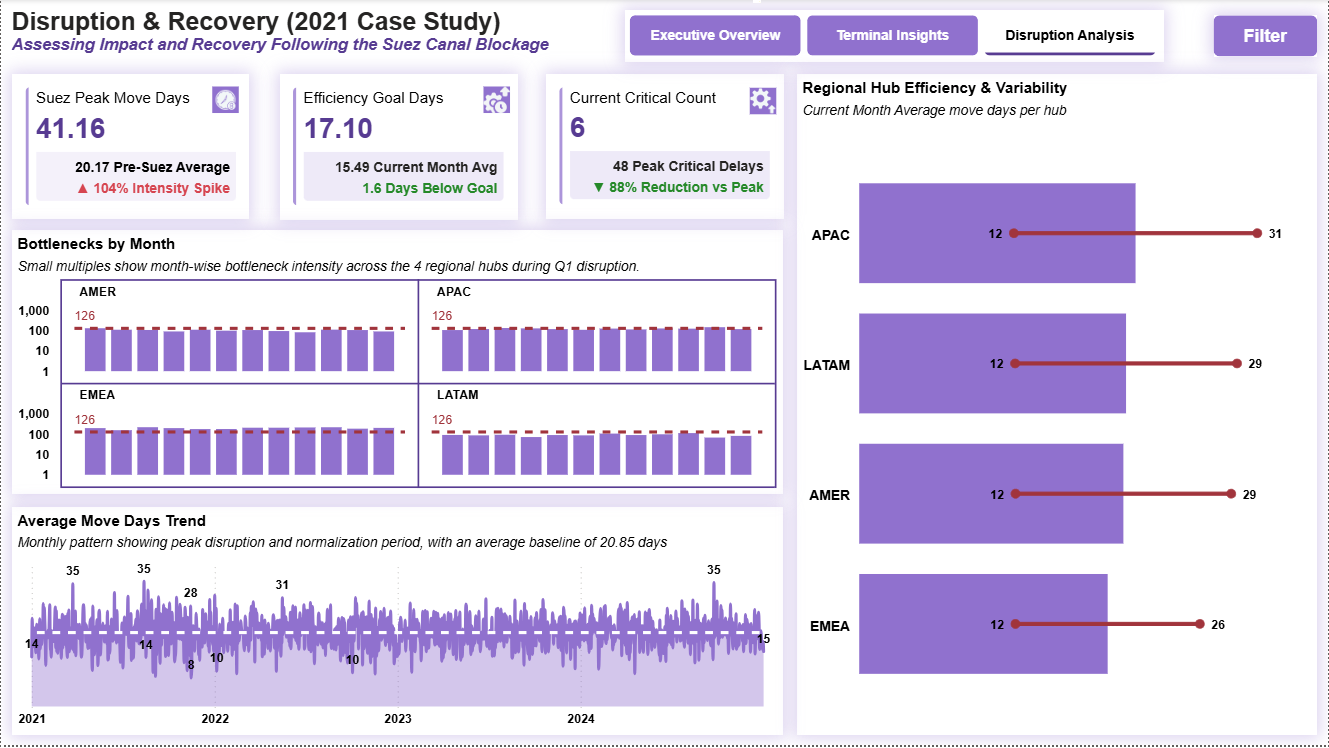Select the Disruption Analysis tab
The image size is (1329, 748).
(1069, 35)
